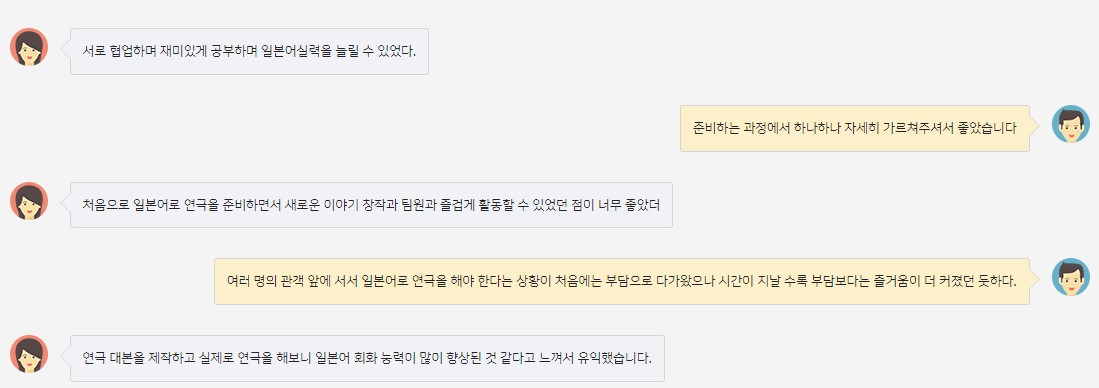Click pointer tail of '연극 대본을' bubble
This screenshot has height=388, width=1099.
pos(66,356)
